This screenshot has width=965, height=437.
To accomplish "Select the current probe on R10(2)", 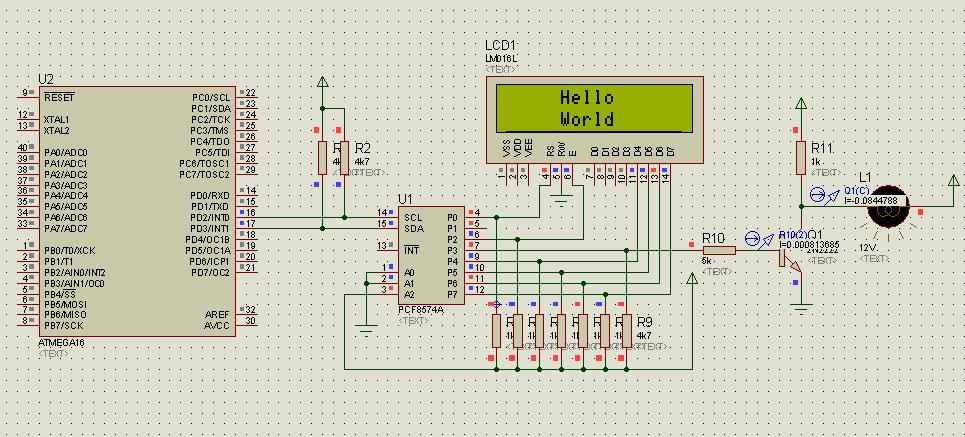I will [758, 239].
